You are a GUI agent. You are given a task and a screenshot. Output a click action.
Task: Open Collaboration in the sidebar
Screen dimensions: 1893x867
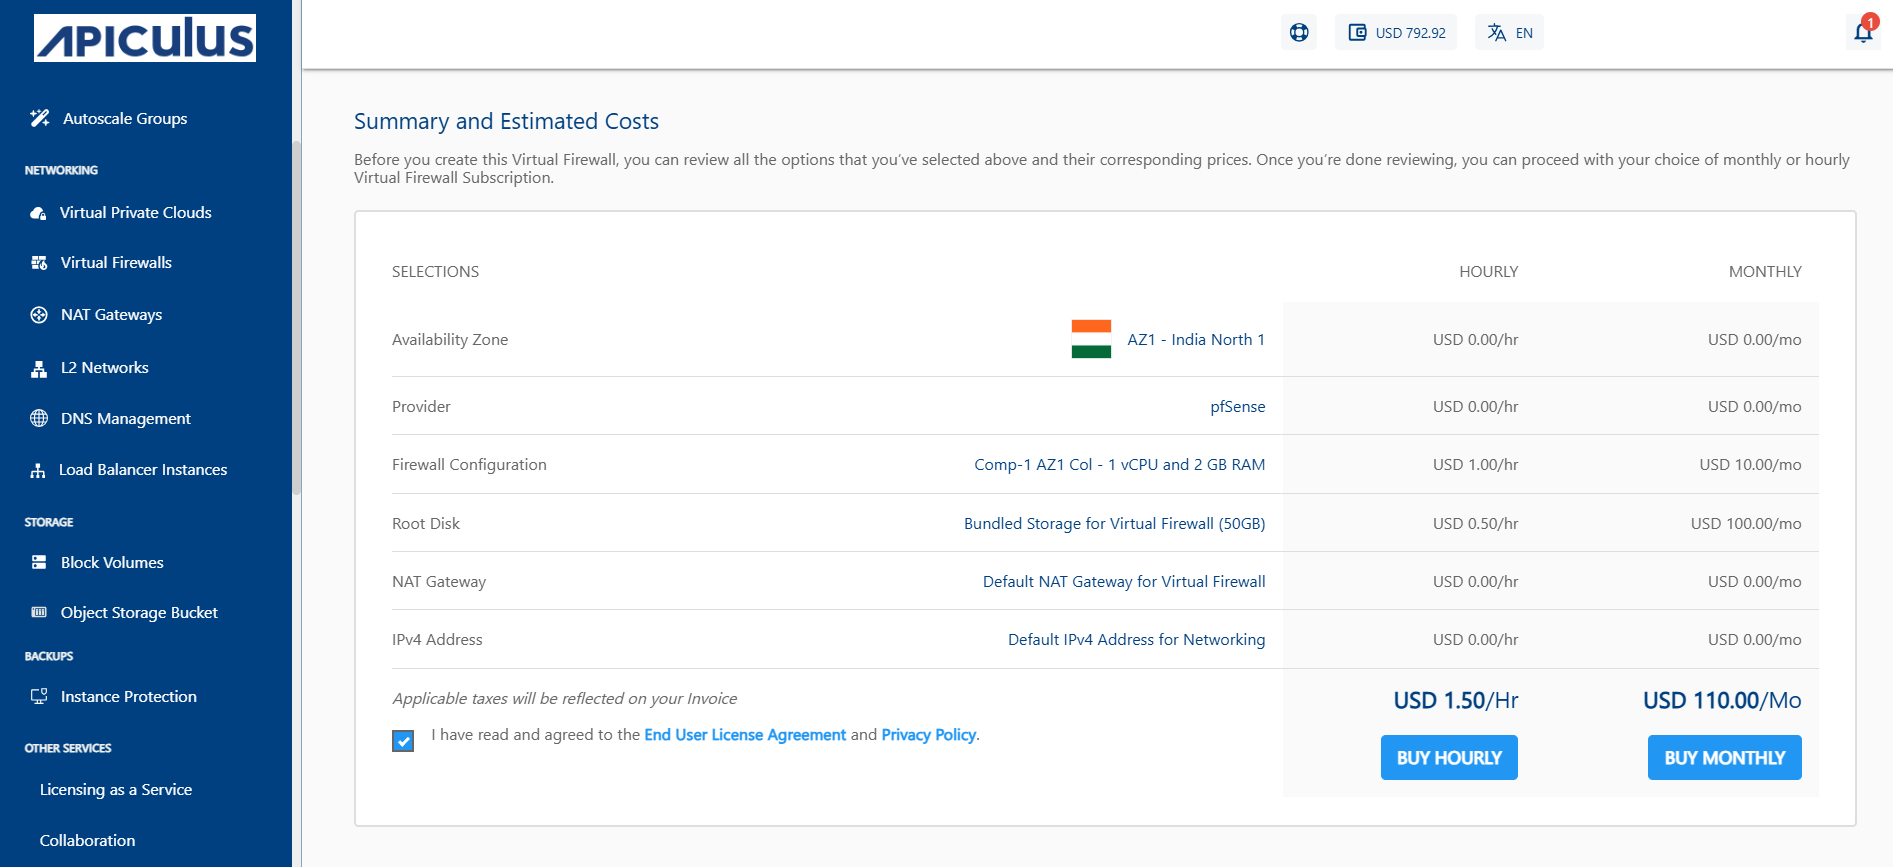pos(88,841)
